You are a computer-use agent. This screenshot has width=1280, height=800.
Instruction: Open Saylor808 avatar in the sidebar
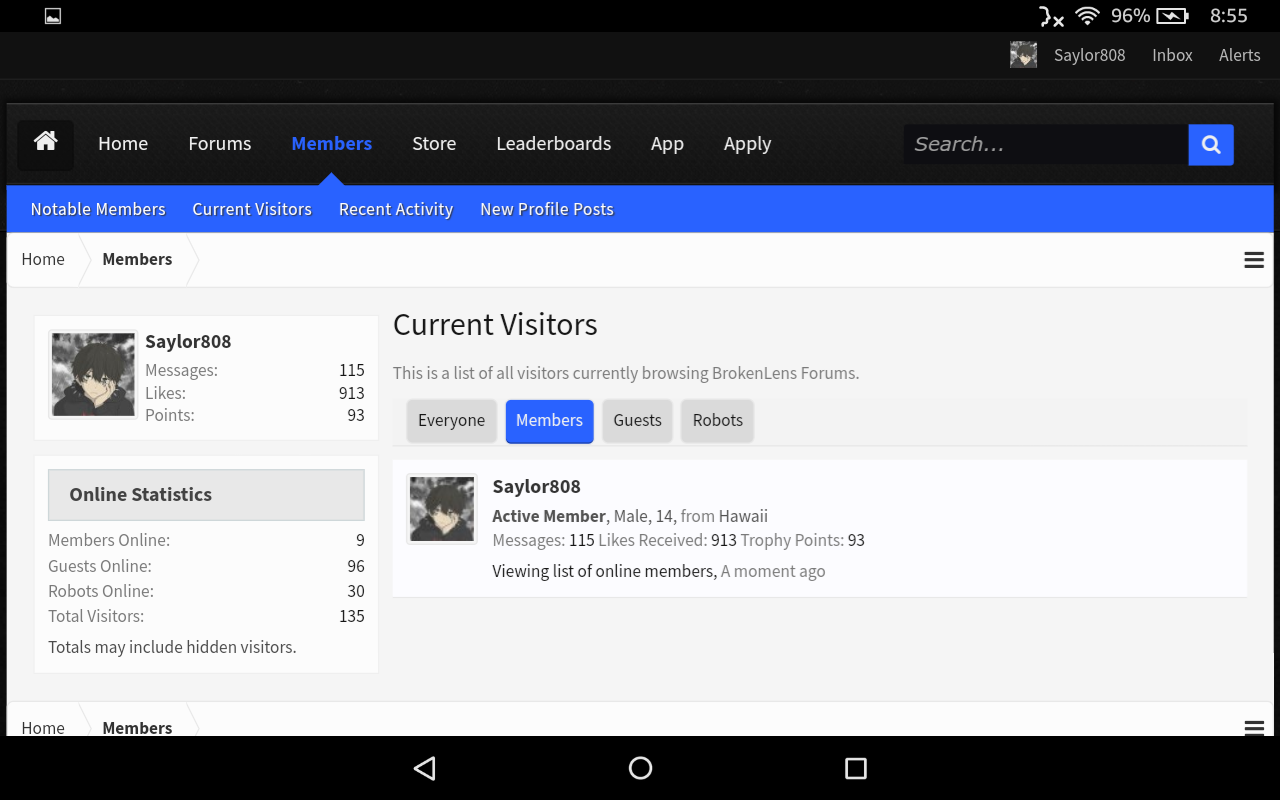pos(93,374)
